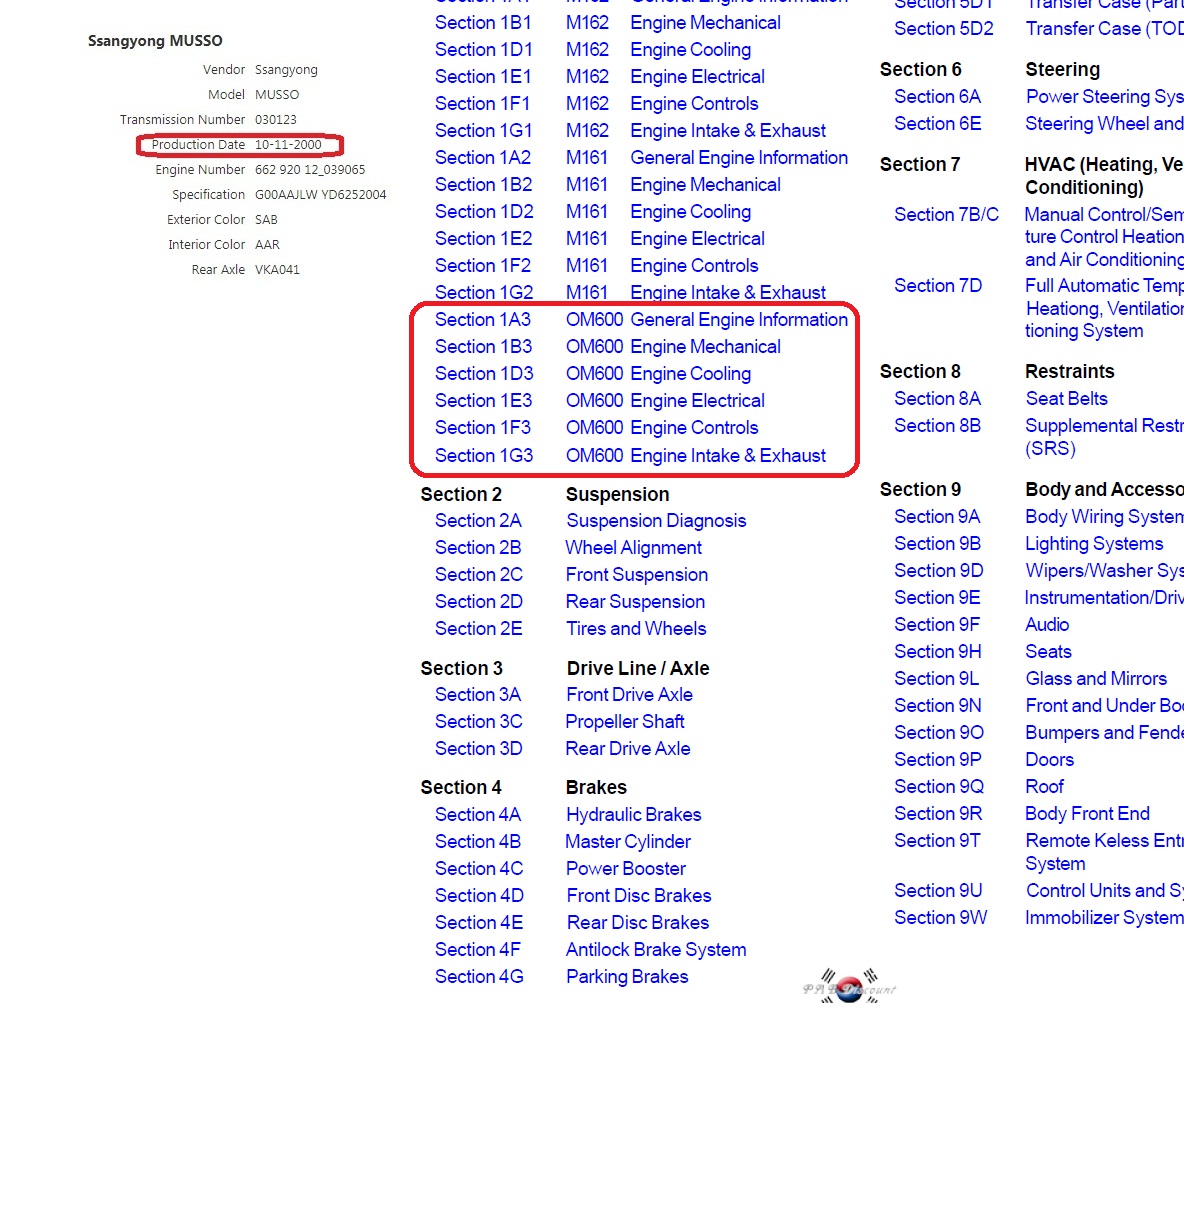Screen dimensions: 1184x1216
Task: Open Seat Belts under Restraints
Action: click(1066, 399)
